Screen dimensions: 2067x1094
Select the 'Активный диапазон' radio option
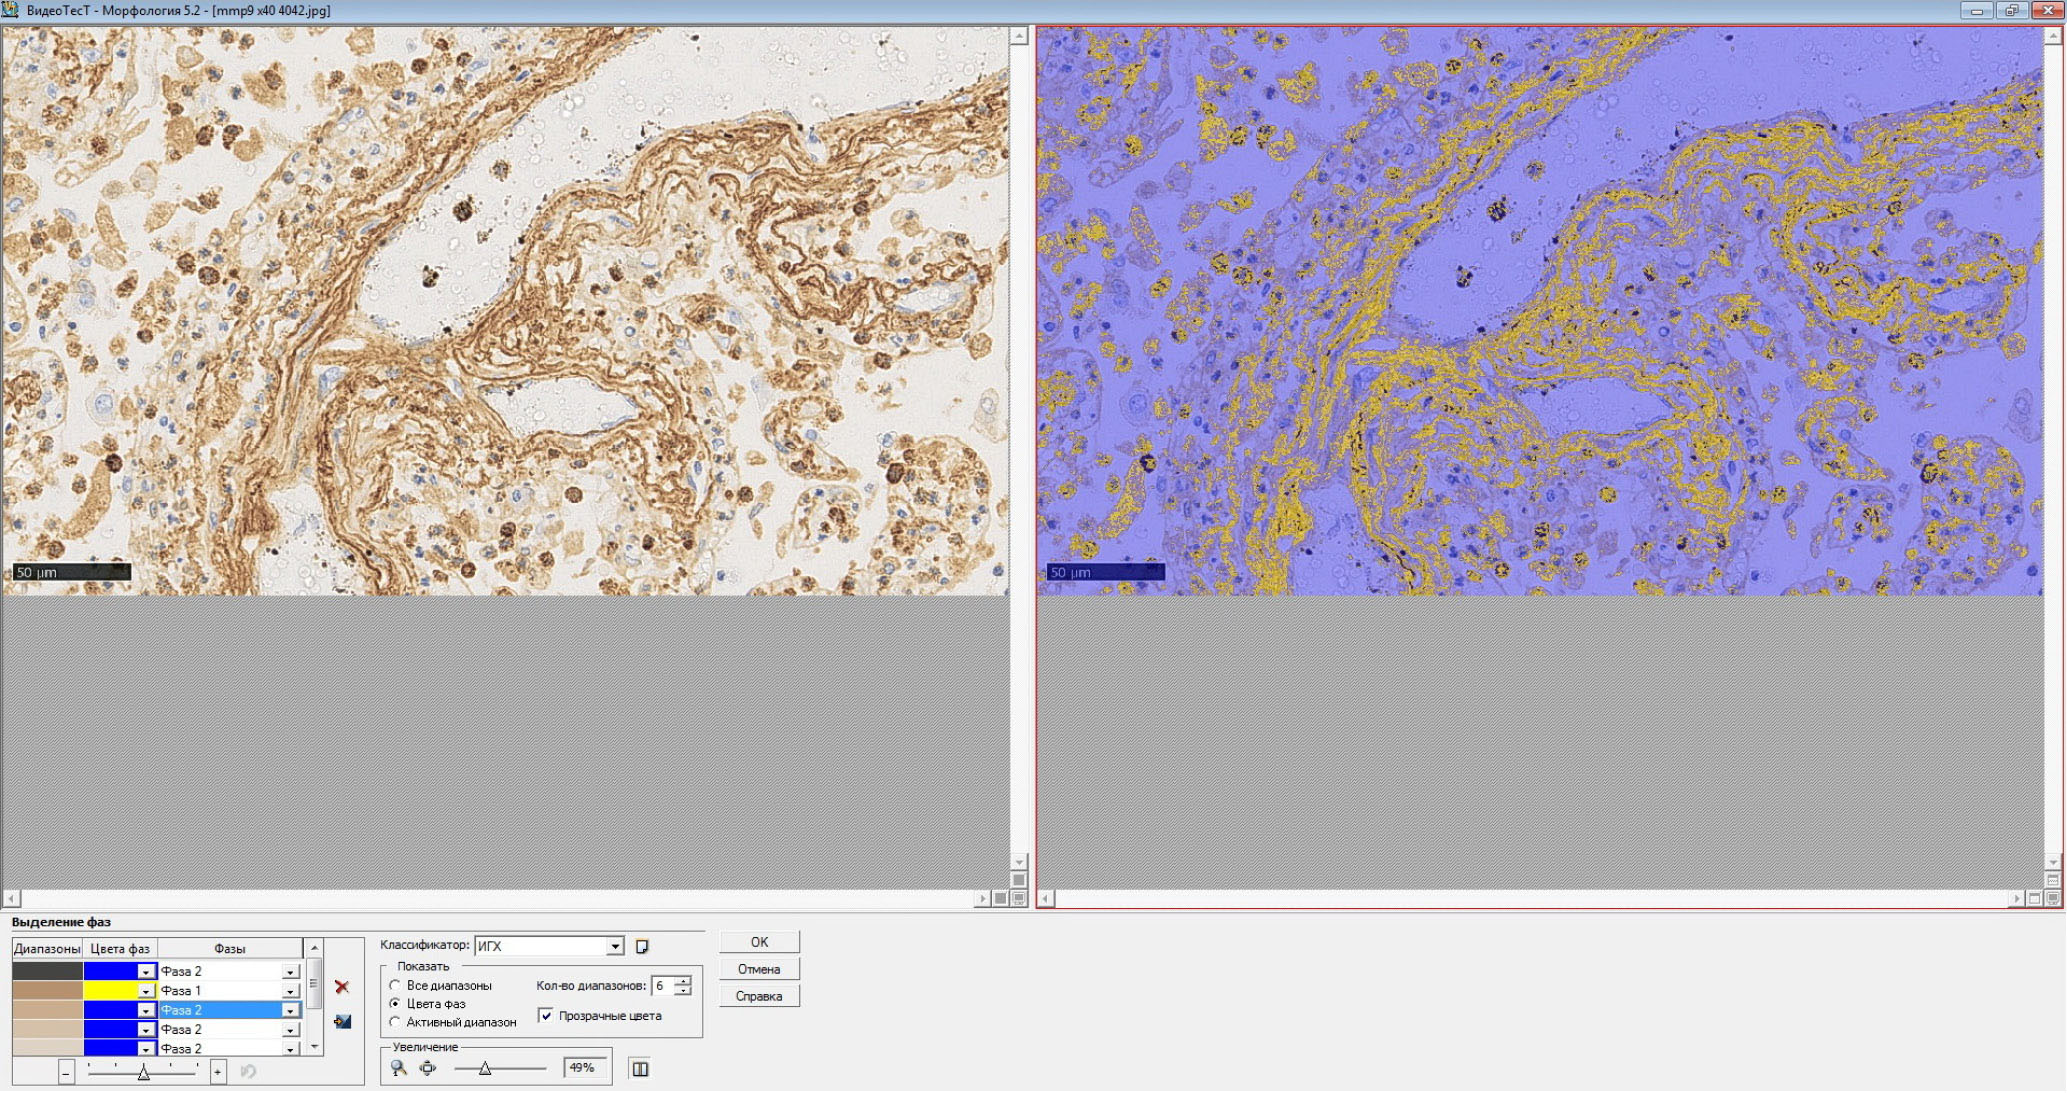point(396,1022)
